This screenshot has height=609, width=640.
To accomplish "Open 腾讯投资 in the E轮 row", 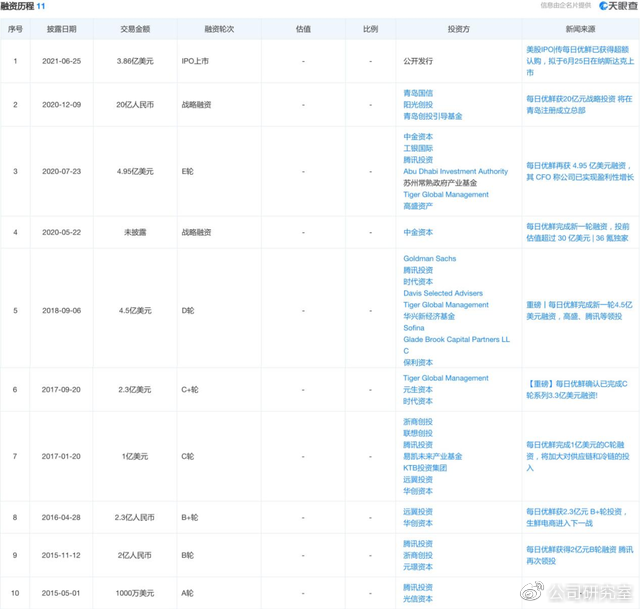I will tap(418, 160).
